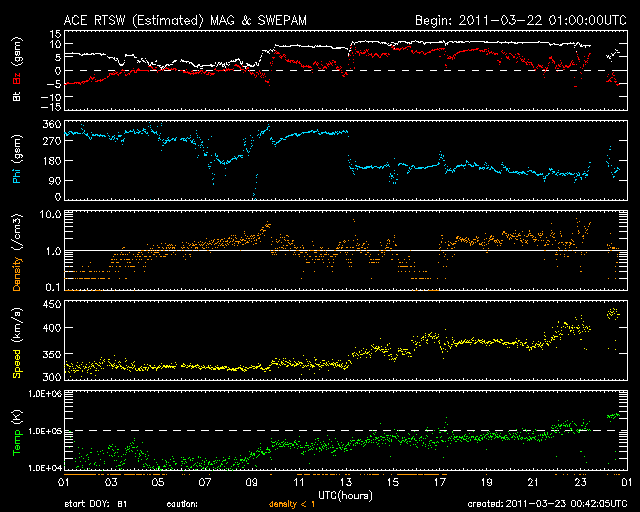Click the '17' hour label on time axis

440,483
